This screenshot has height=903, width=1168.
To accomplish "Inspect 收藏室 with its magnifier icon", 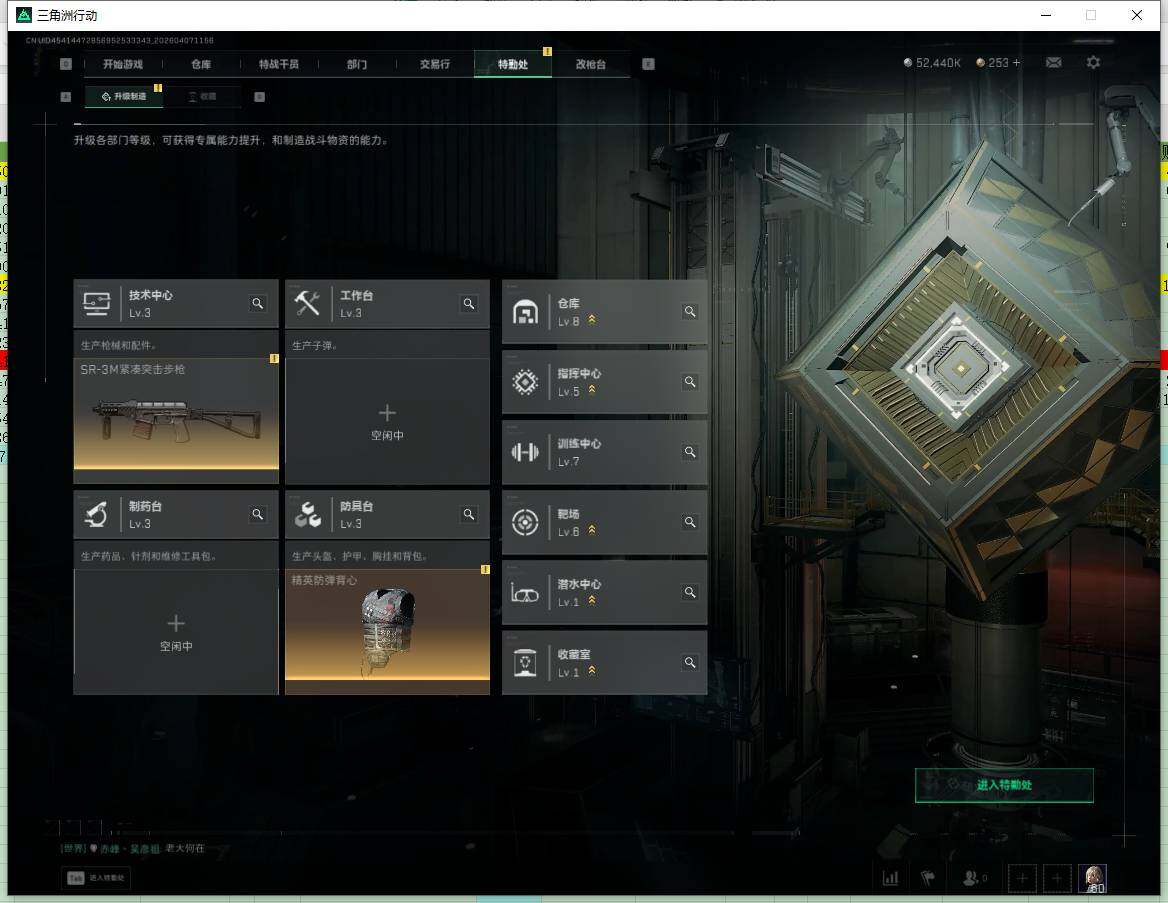I will pyautogui.click(x=691, y=662).
